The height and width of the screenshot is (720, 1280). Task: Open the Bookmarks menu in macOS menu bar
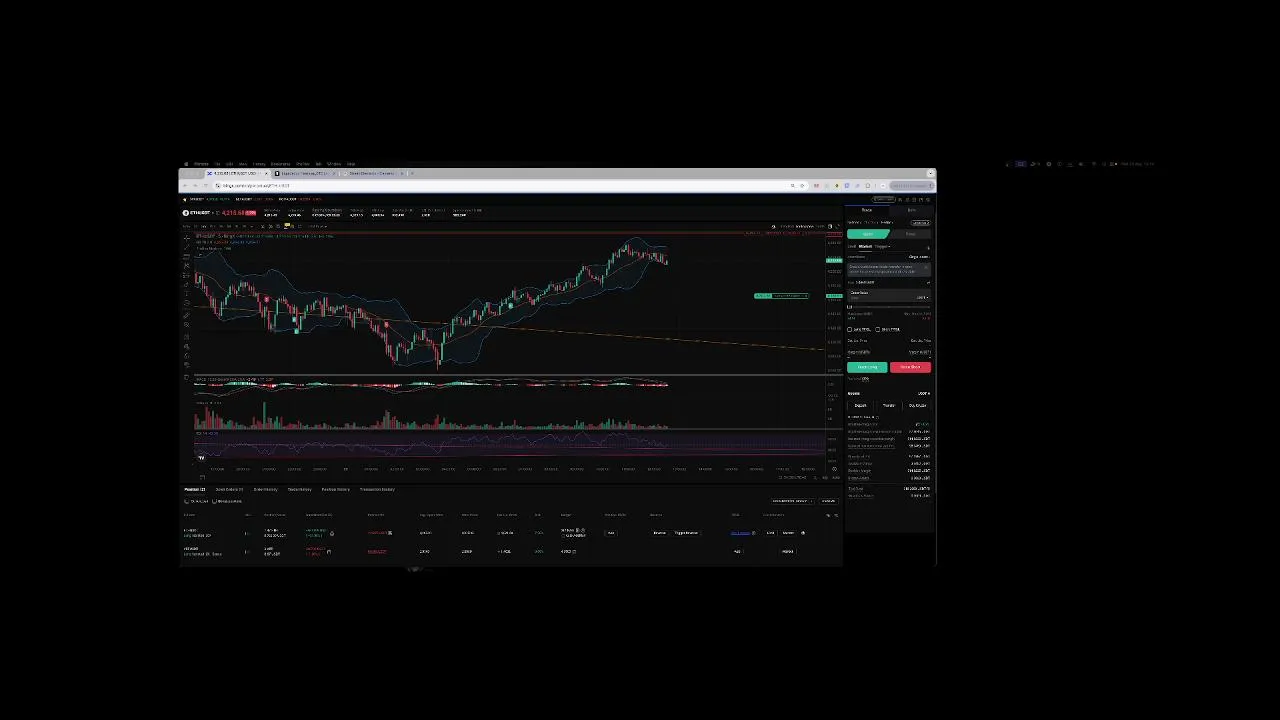pyautogui.click(x=280, y=164)
